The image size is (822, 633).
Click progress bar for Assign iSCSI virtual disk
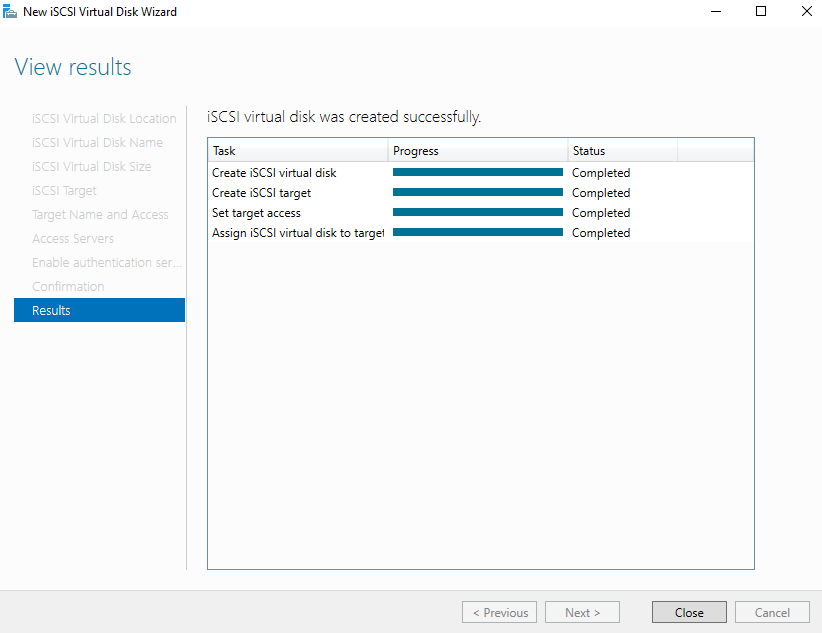pyautogui.click(x=478, y=232)
